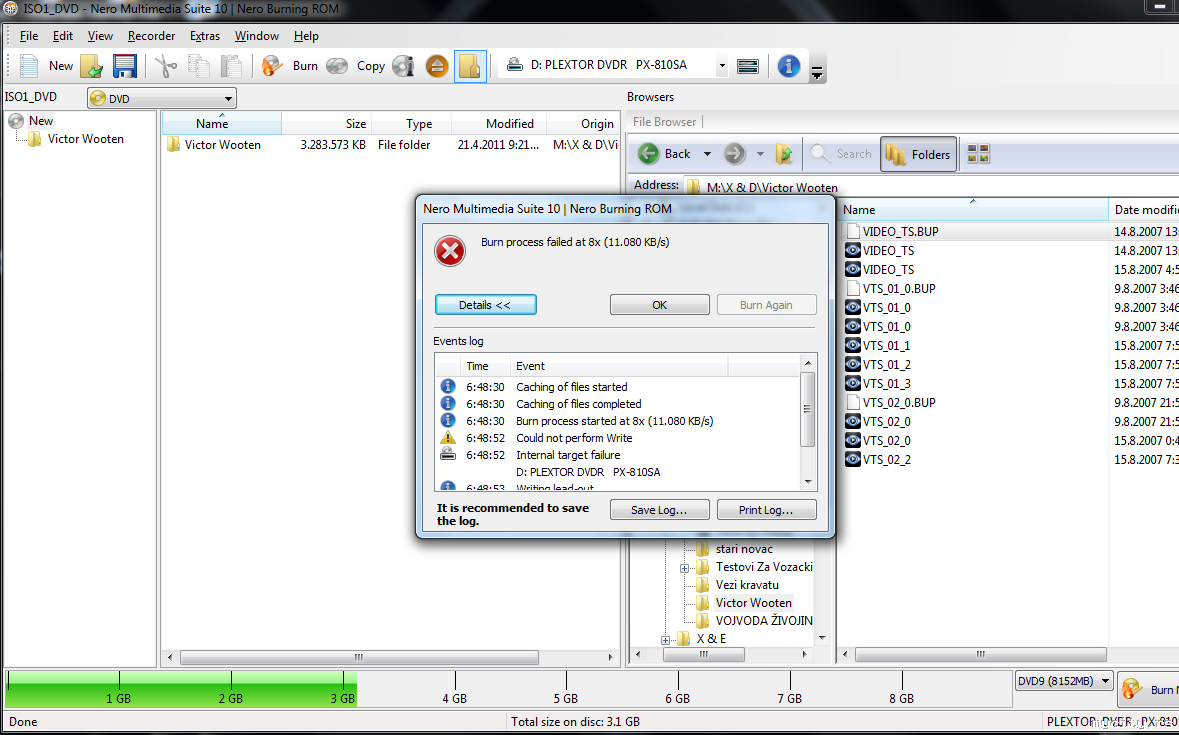
Task: Select Burn process started at 8x log entry
Action: [x=614, y=421]
